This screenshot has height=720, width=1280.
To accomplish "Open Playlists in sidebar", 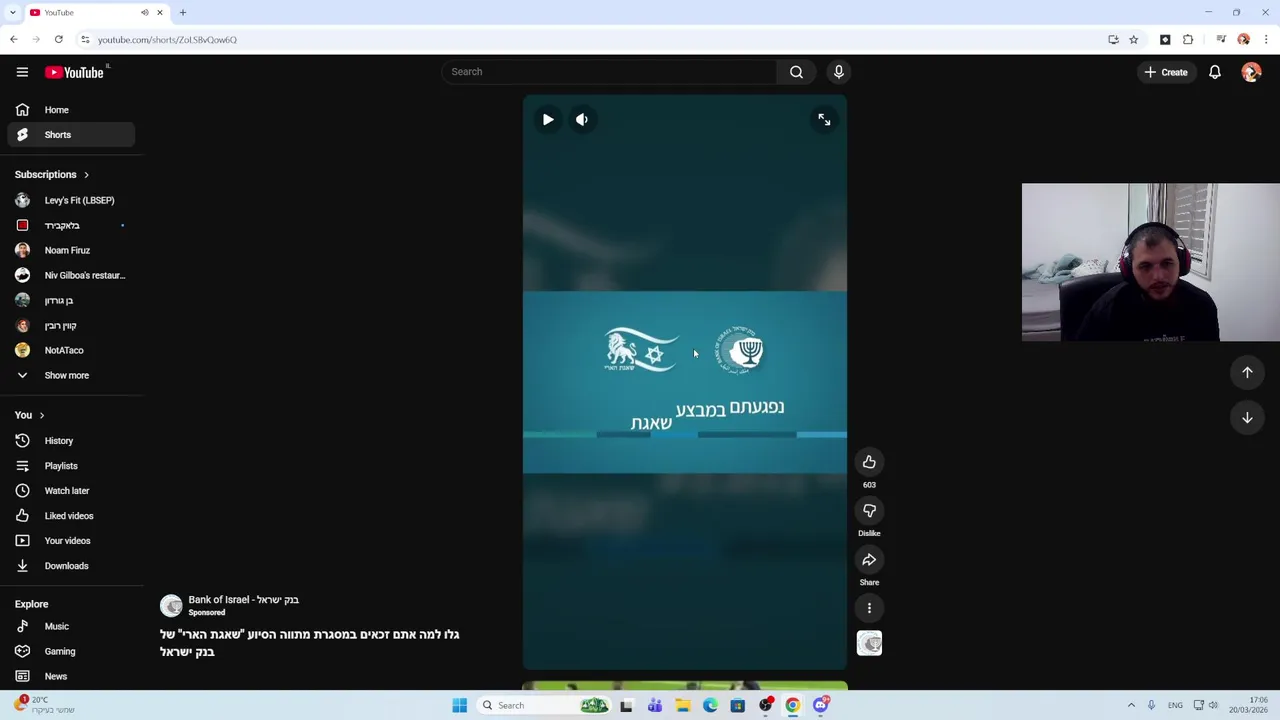I will (70, 466).
